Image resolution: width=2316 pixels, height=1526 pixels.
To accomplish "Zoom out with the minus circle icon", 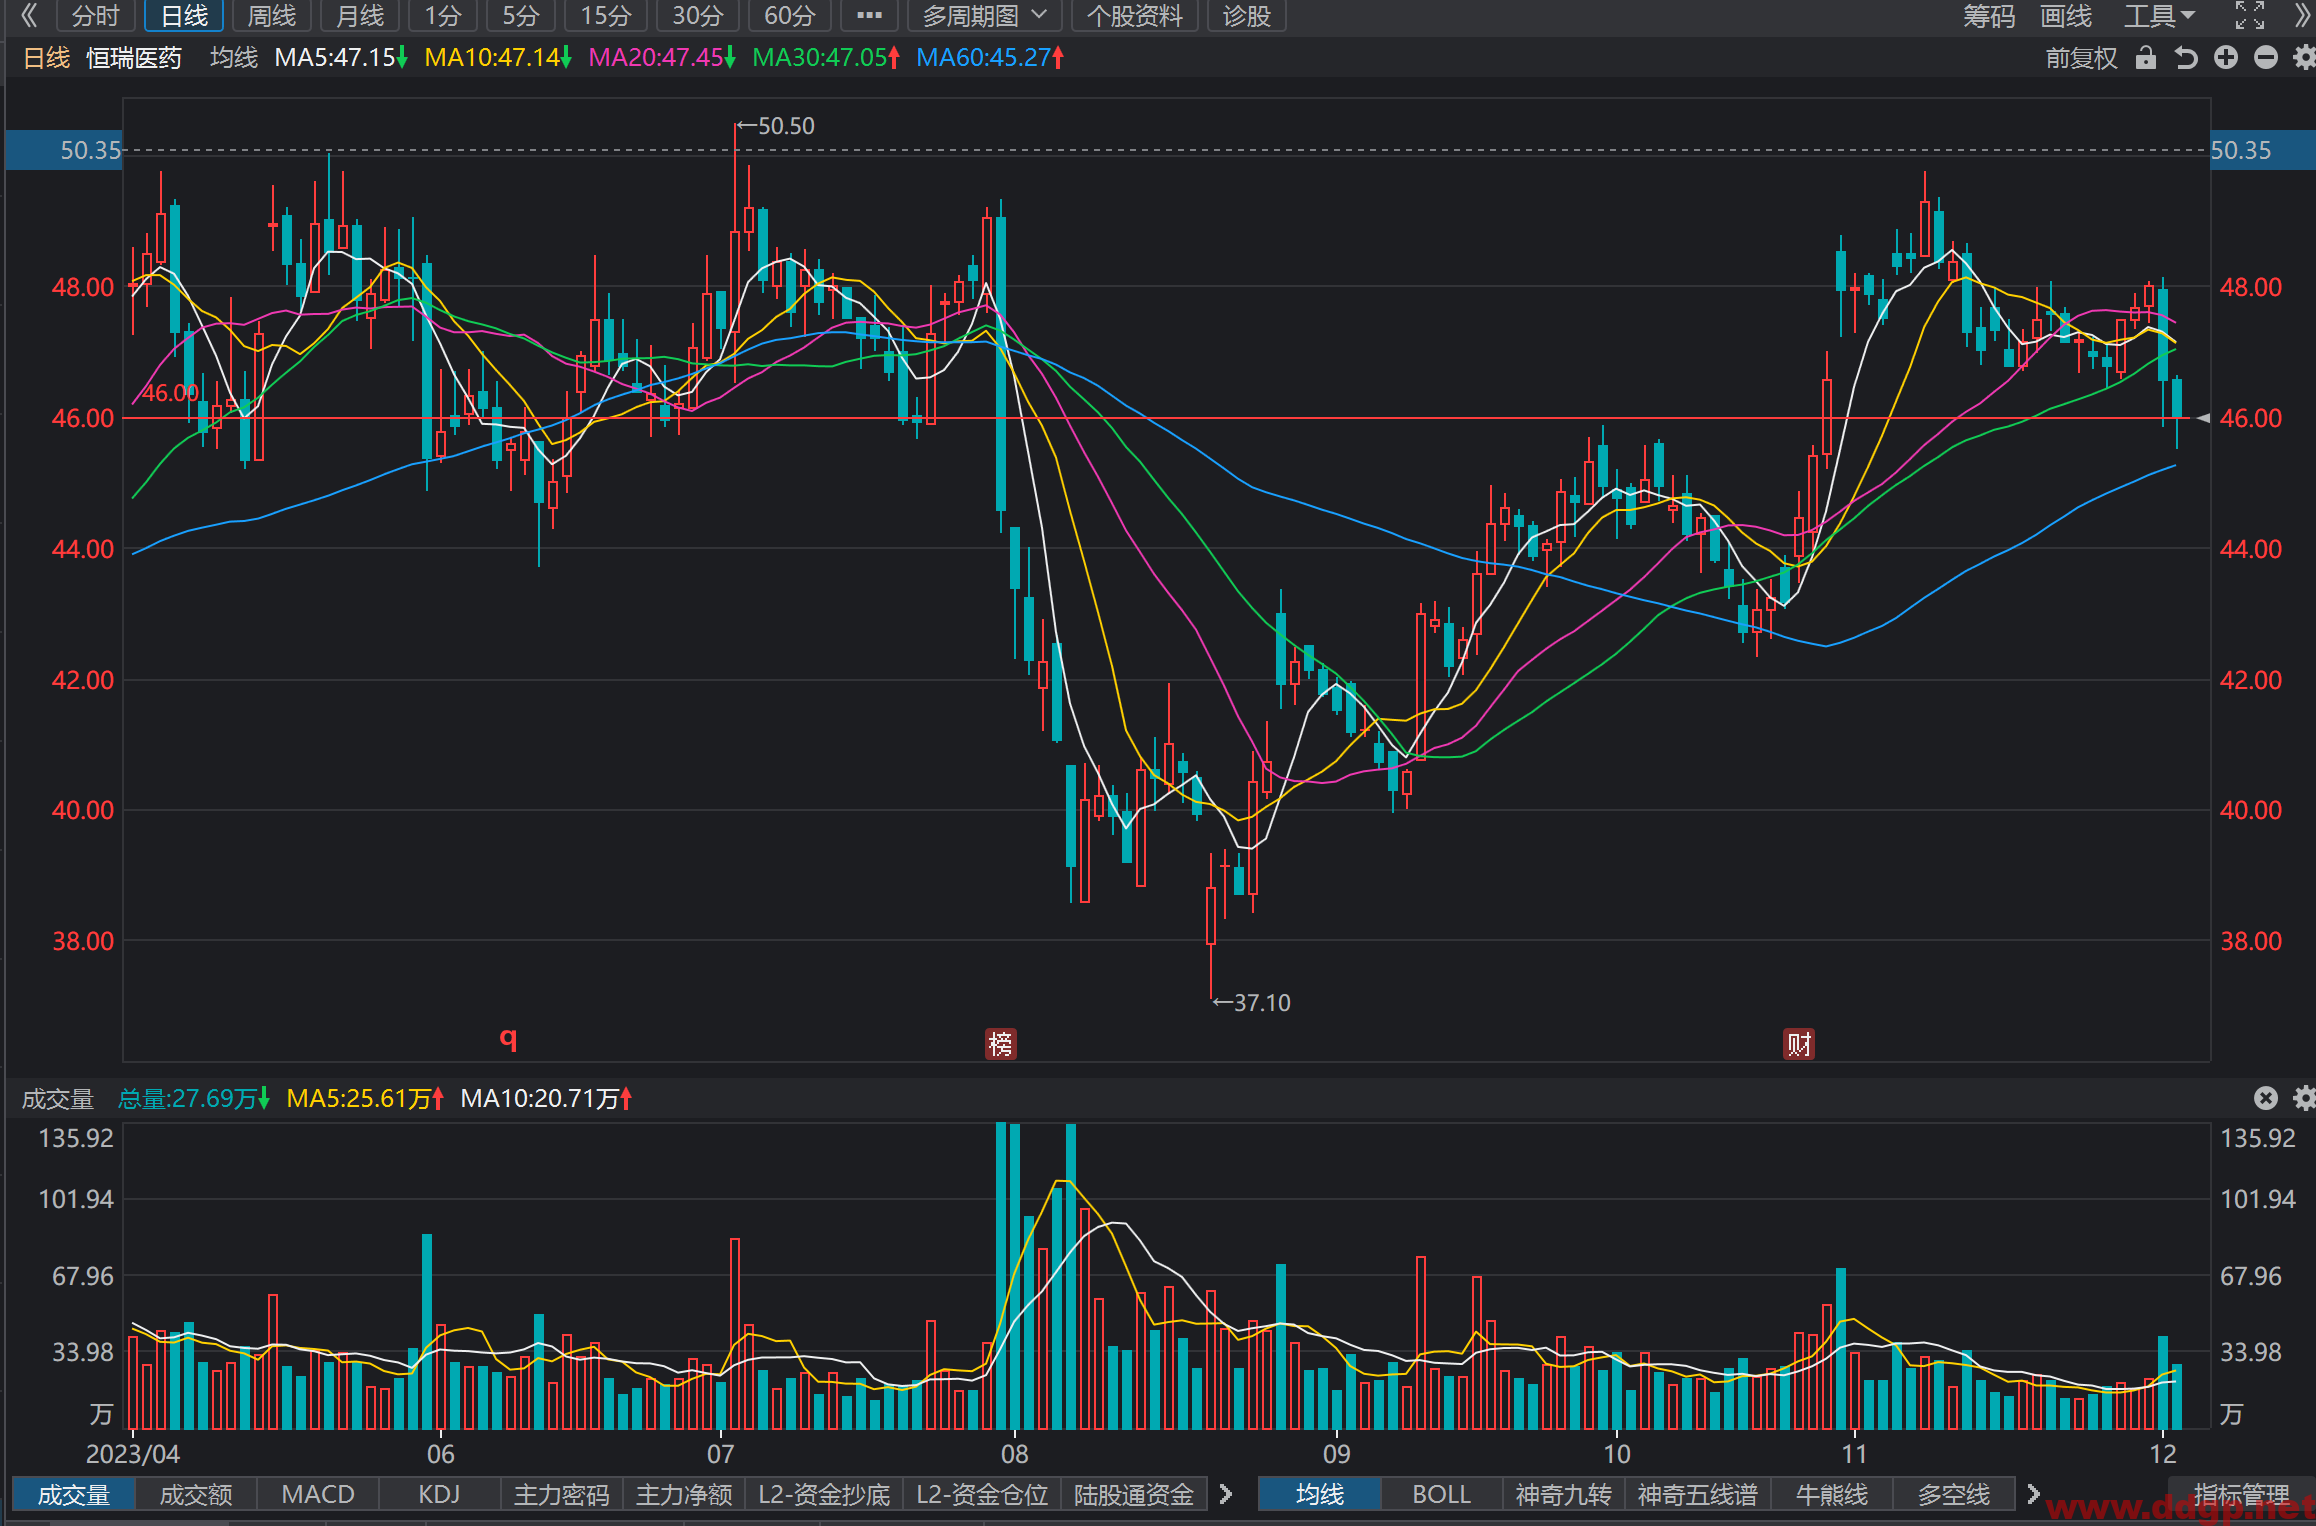I will 2266,58.
